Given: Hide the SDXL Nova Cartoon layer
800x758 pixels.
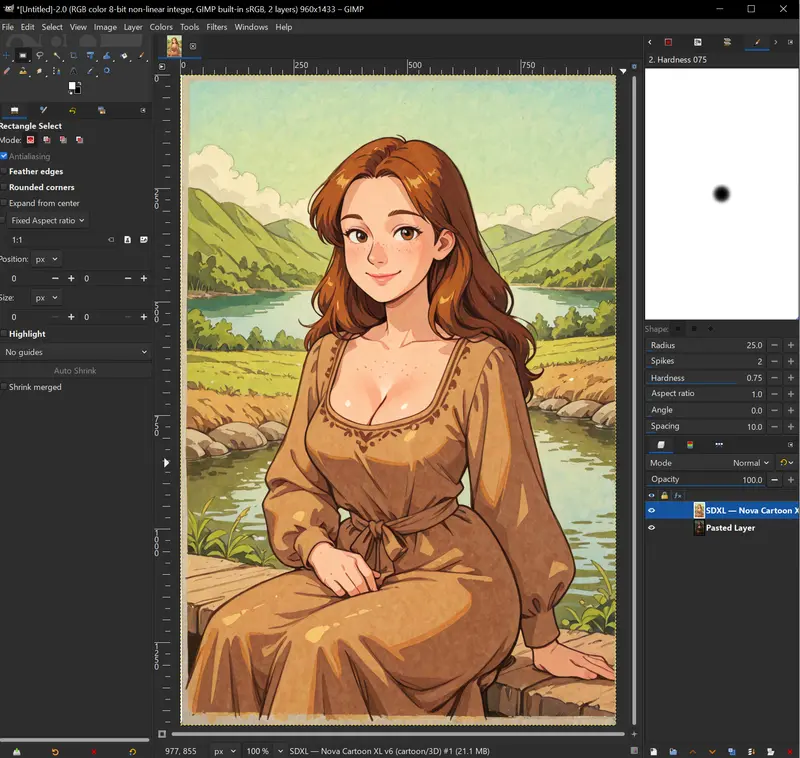Looking at the screenshot, I should 652,510.
